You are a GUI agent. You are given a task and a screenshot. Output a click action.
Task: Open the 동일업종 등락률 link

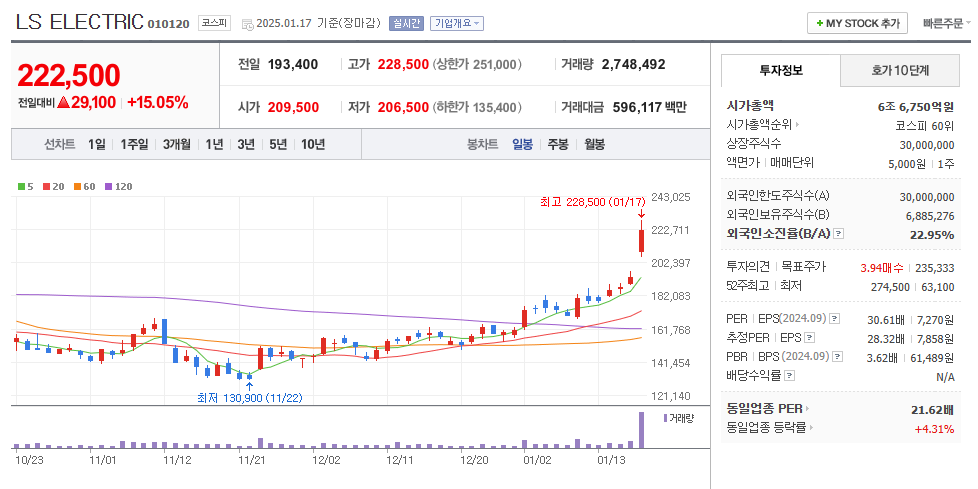tap(771, 428)
